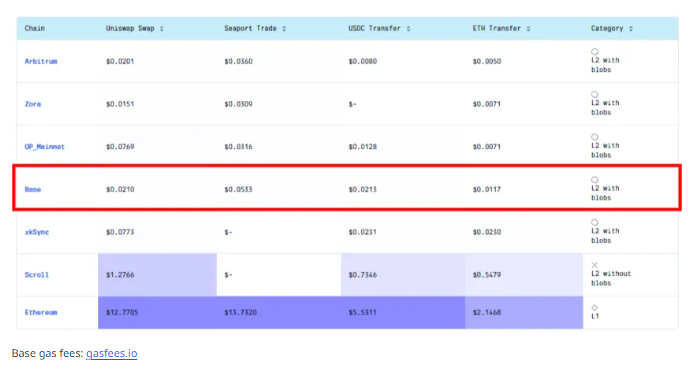Sort by Category column arrows
Screen dimensions: 692x367
(x=631, y=29)
